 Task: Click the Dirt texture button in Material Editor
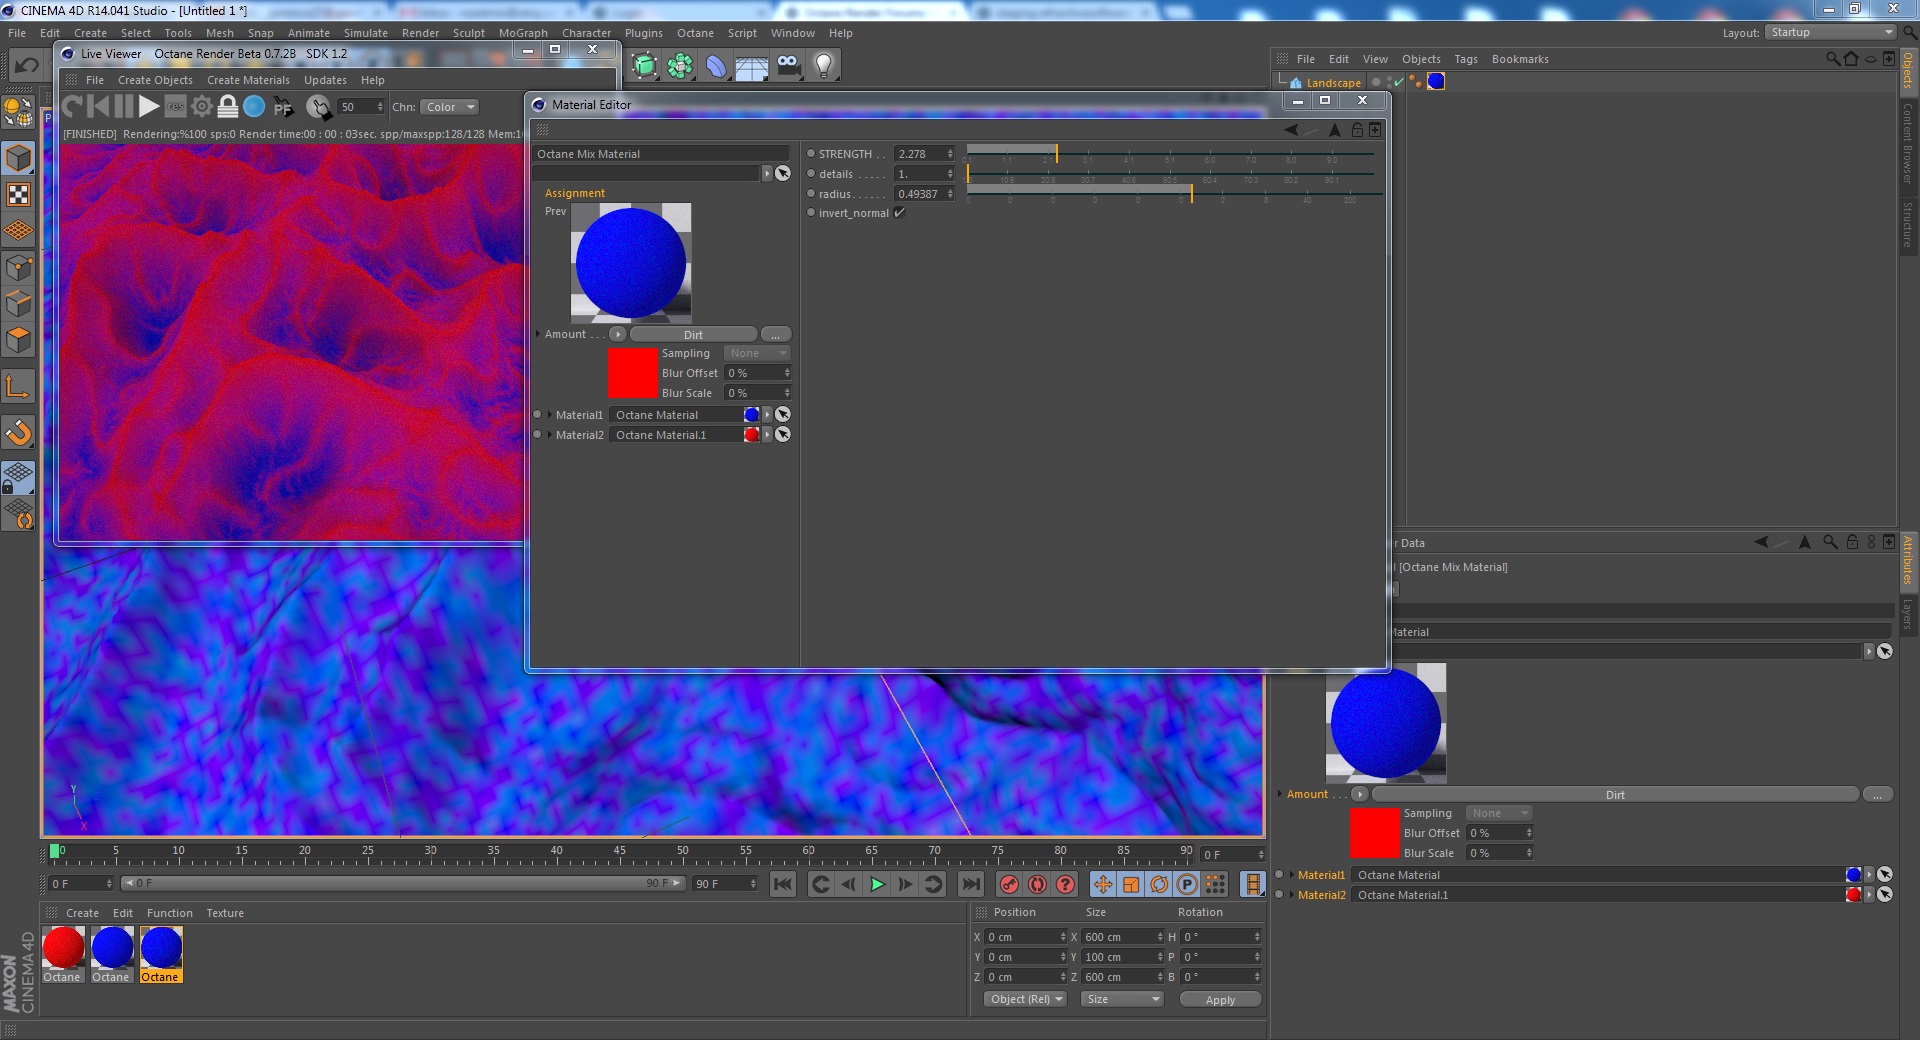coord(693,334)
